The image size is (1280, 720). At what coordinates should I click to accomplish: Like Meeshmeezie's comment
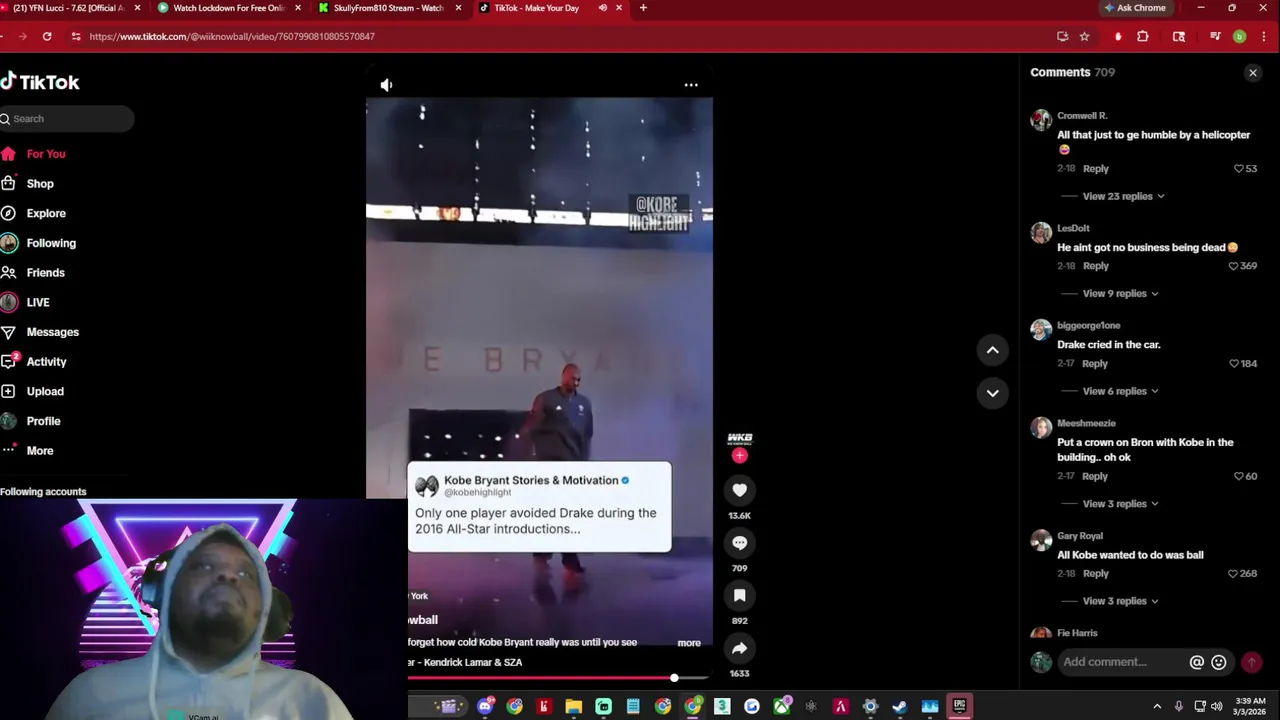click(1239, 476)
